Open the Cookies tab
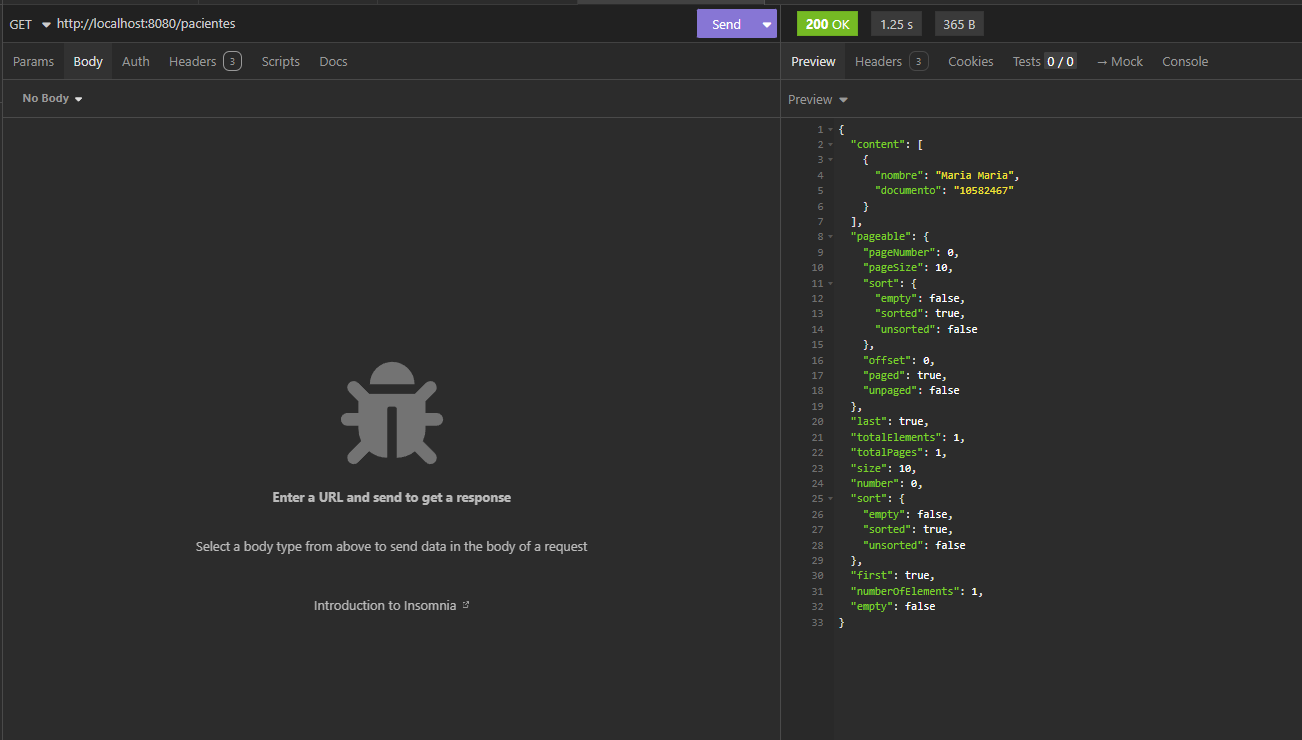 coord(971,61)
